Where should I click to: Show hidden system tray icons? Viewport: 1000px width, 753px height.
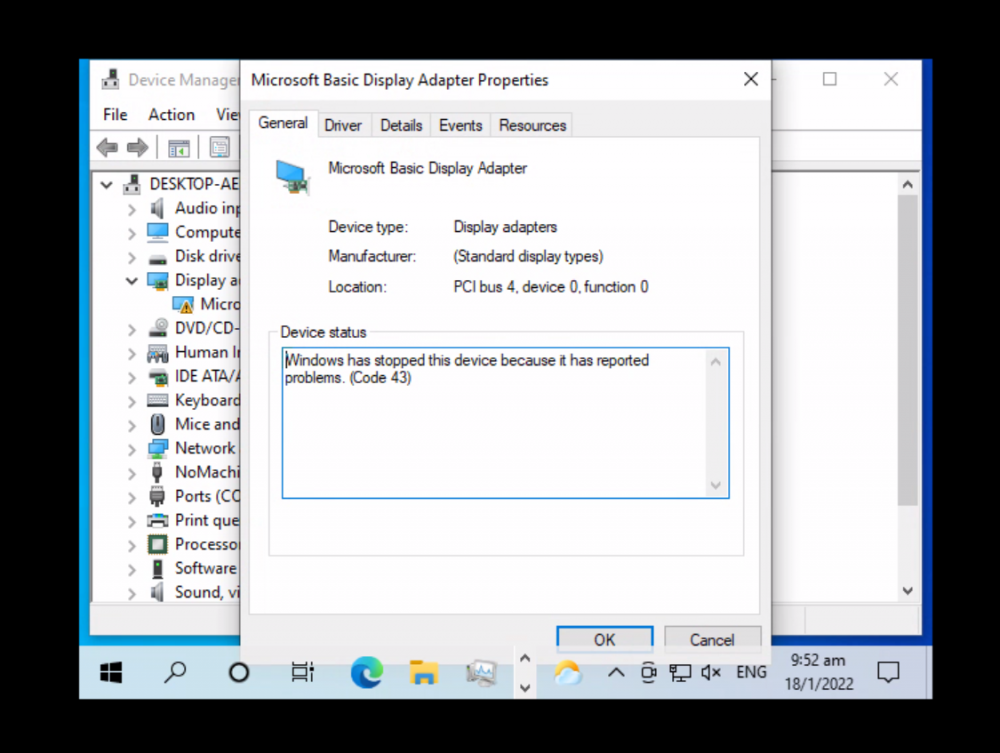pos(615,672)
